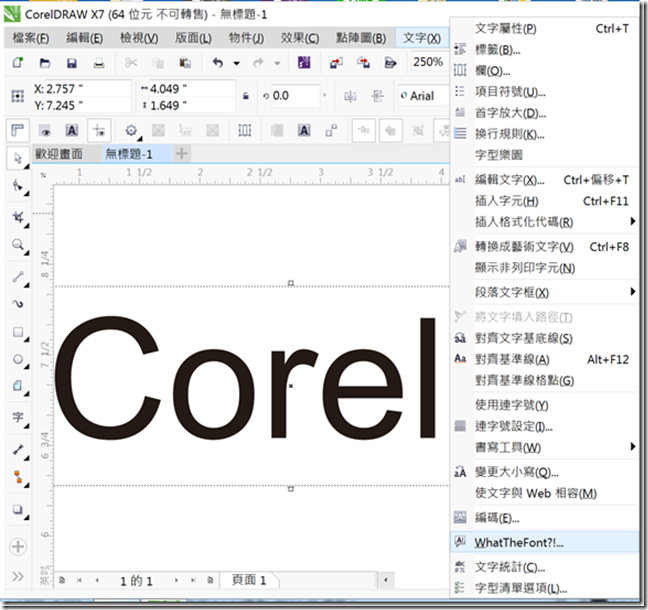The width and height of the screenshot is (648, 610).
Task: Select the Drop shadow tool
Action: (18, 509)
